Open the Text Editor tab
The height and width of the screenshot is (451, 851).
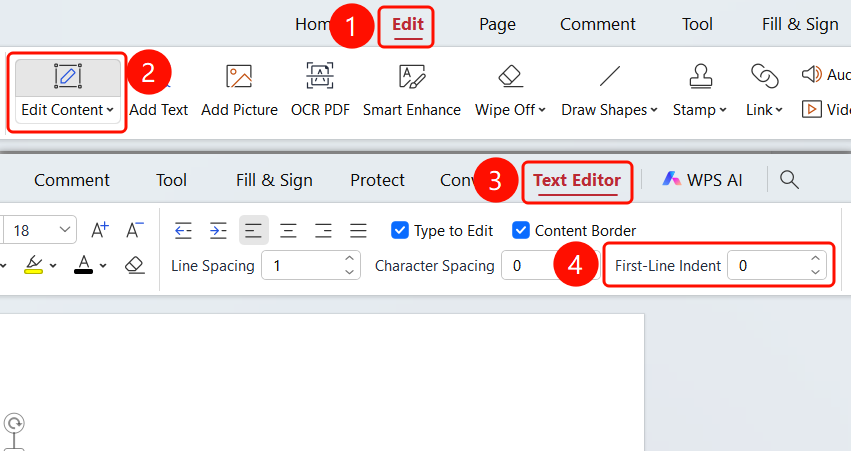(577, 180)
